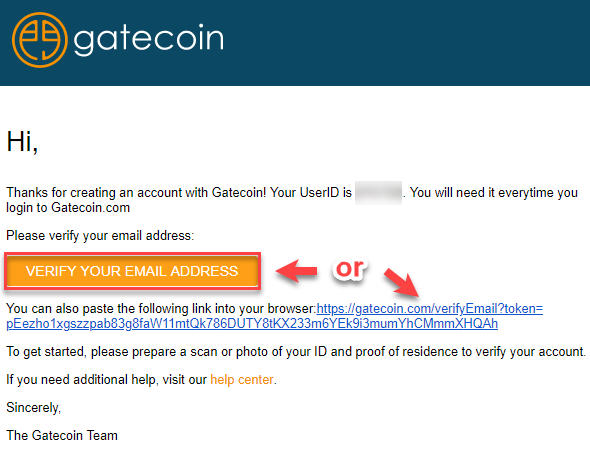This screenshot has height=467, width=590.
Task: Click 'Please verify your email address:' text
Action: pyautogui.click(x=100, y=236)
